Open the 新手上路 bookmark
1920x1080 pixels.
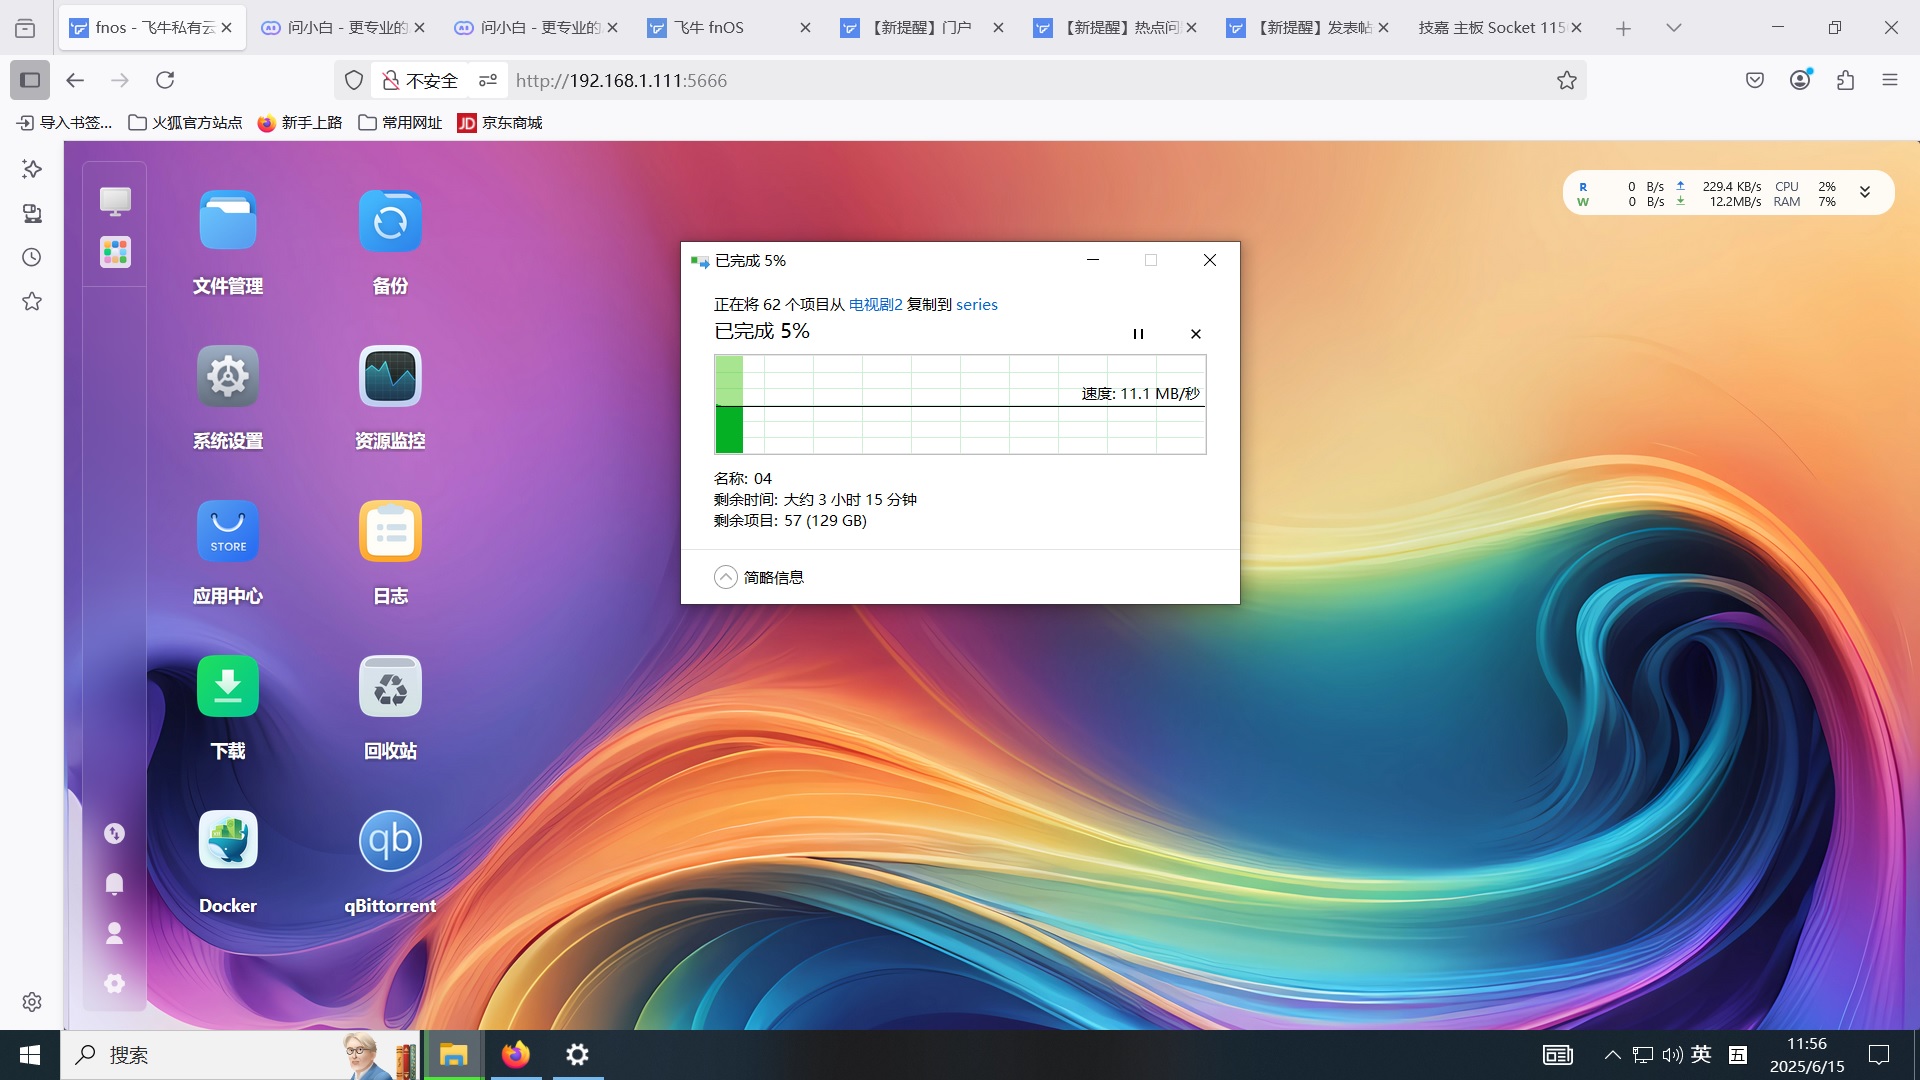click(300, 122)
